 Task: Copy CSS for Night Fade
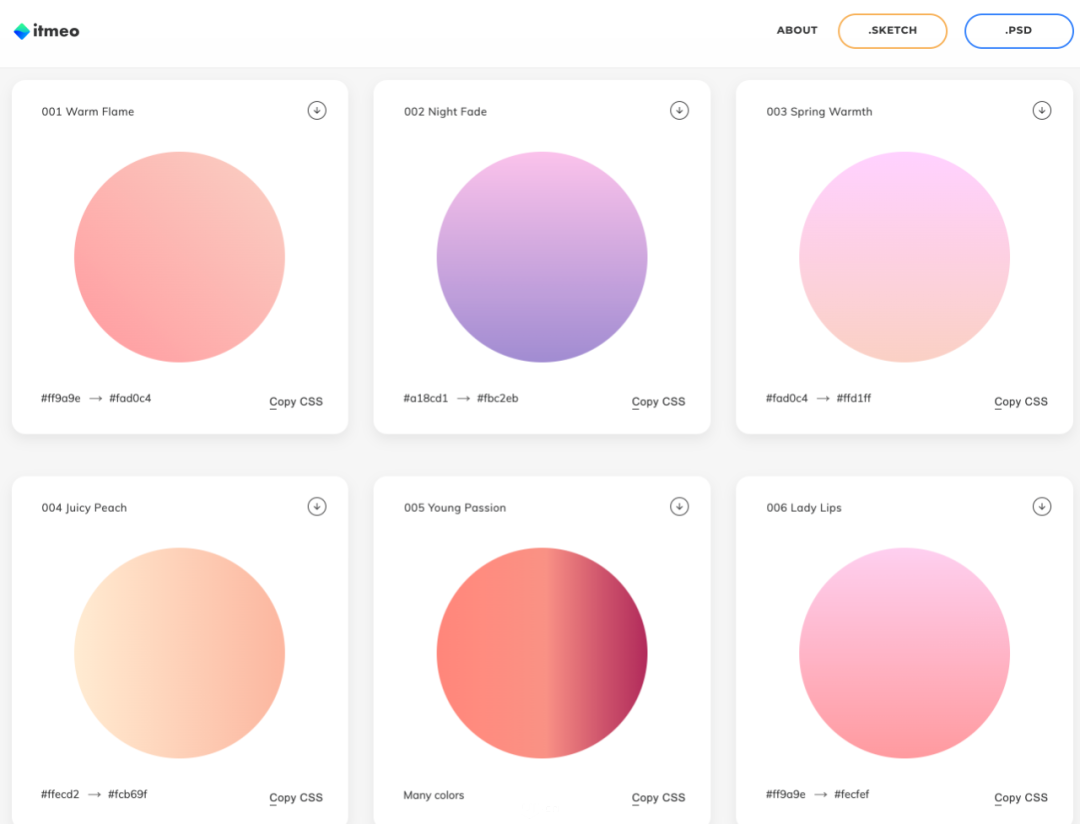(659, 401)
